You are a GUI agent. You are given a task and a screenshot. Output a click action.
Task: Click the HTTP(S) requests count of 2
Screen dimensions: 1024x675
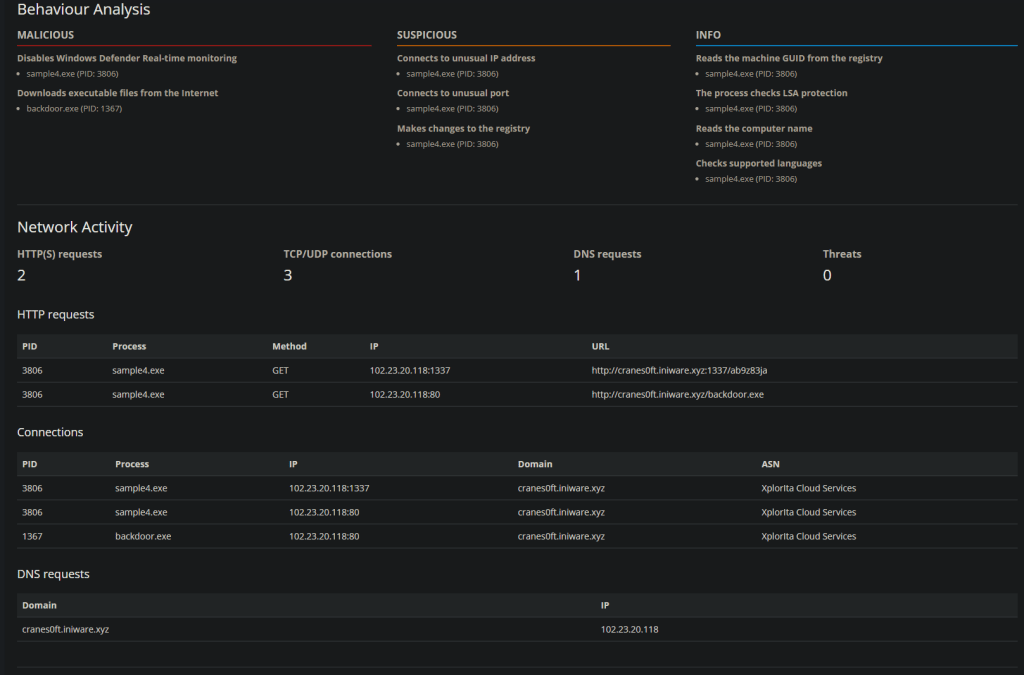click(x=22, y=275)
